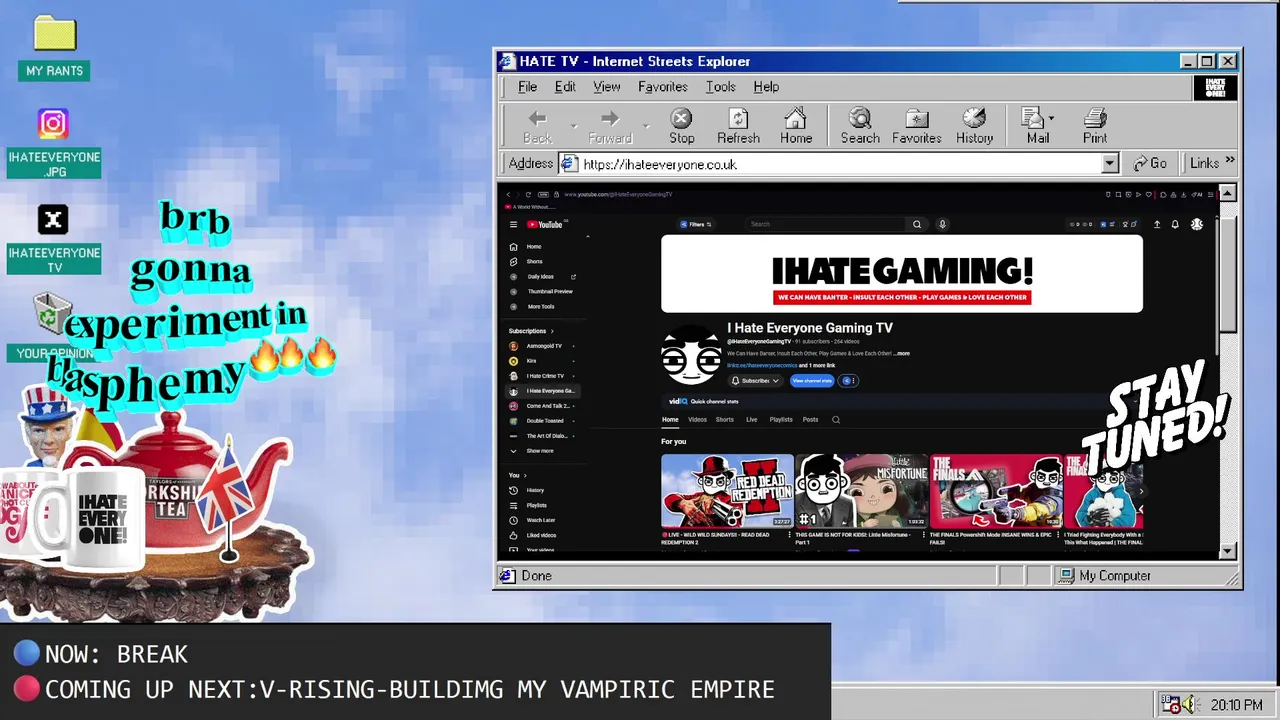
Task: Click the YouTube notifications bell
Action: point(1175,224)
